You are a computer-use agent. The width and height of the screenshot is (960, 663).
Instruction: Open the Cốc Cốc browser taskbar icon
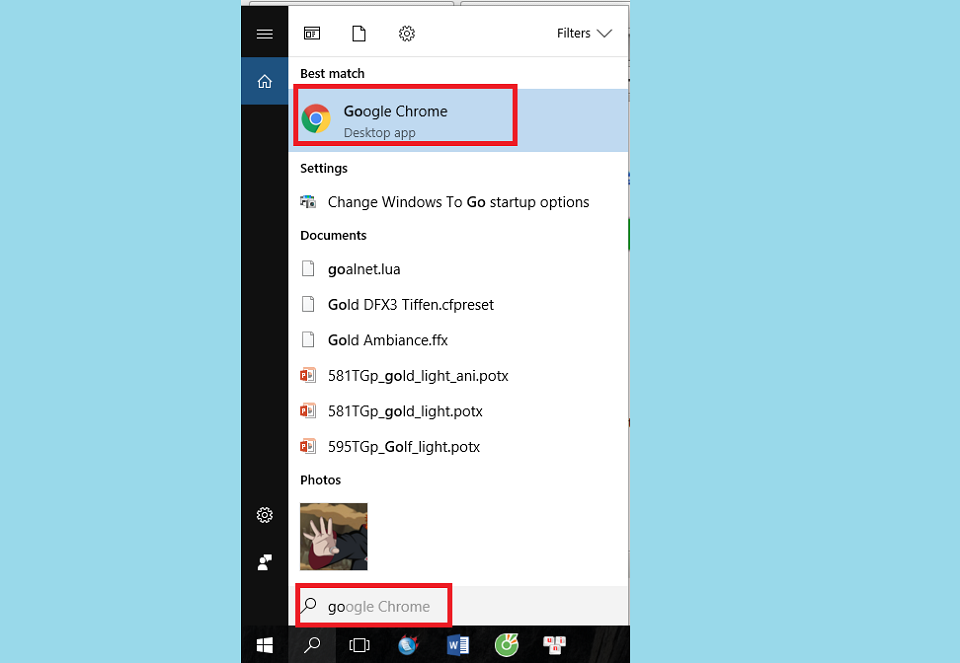pos(506,645)
